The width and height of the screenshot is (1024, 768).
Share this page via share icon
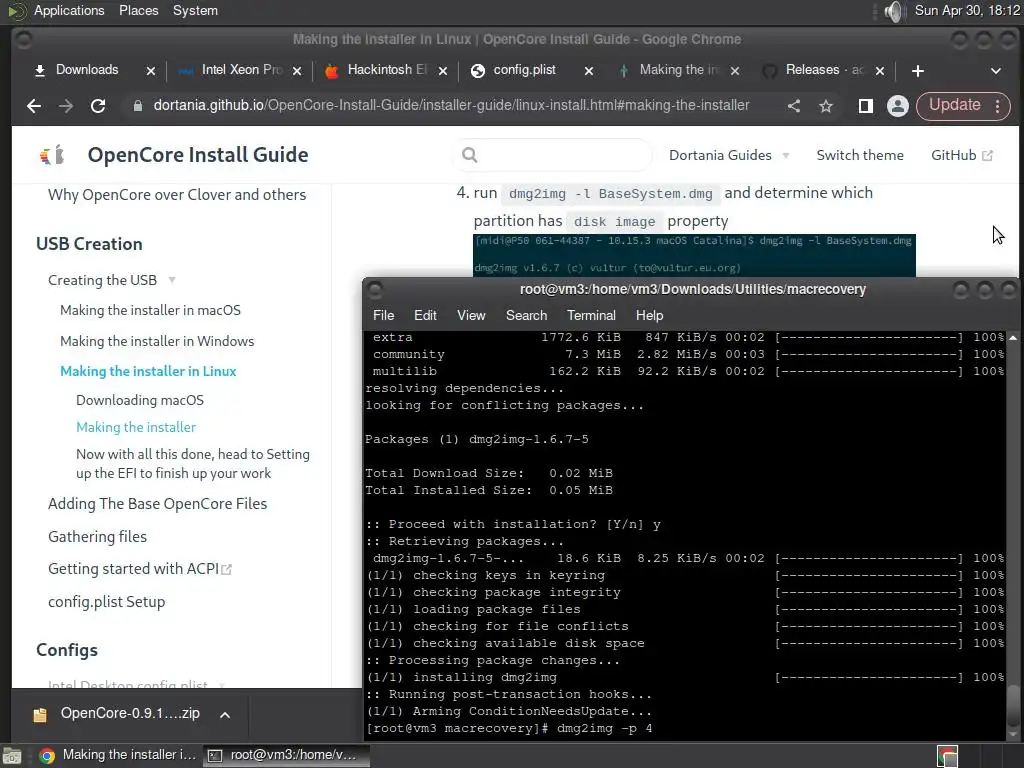point(793,106)
